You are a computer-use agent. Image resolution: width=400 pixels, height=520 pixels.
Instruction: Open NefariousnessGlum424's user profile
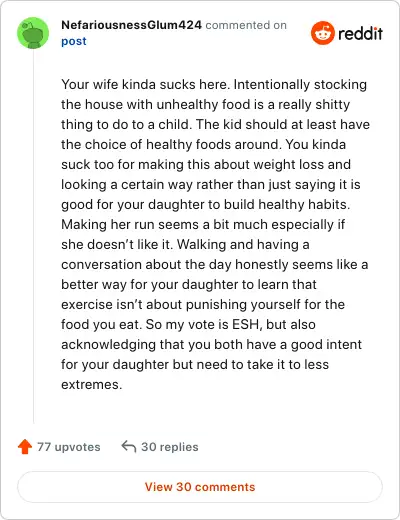tap(131, 25)
